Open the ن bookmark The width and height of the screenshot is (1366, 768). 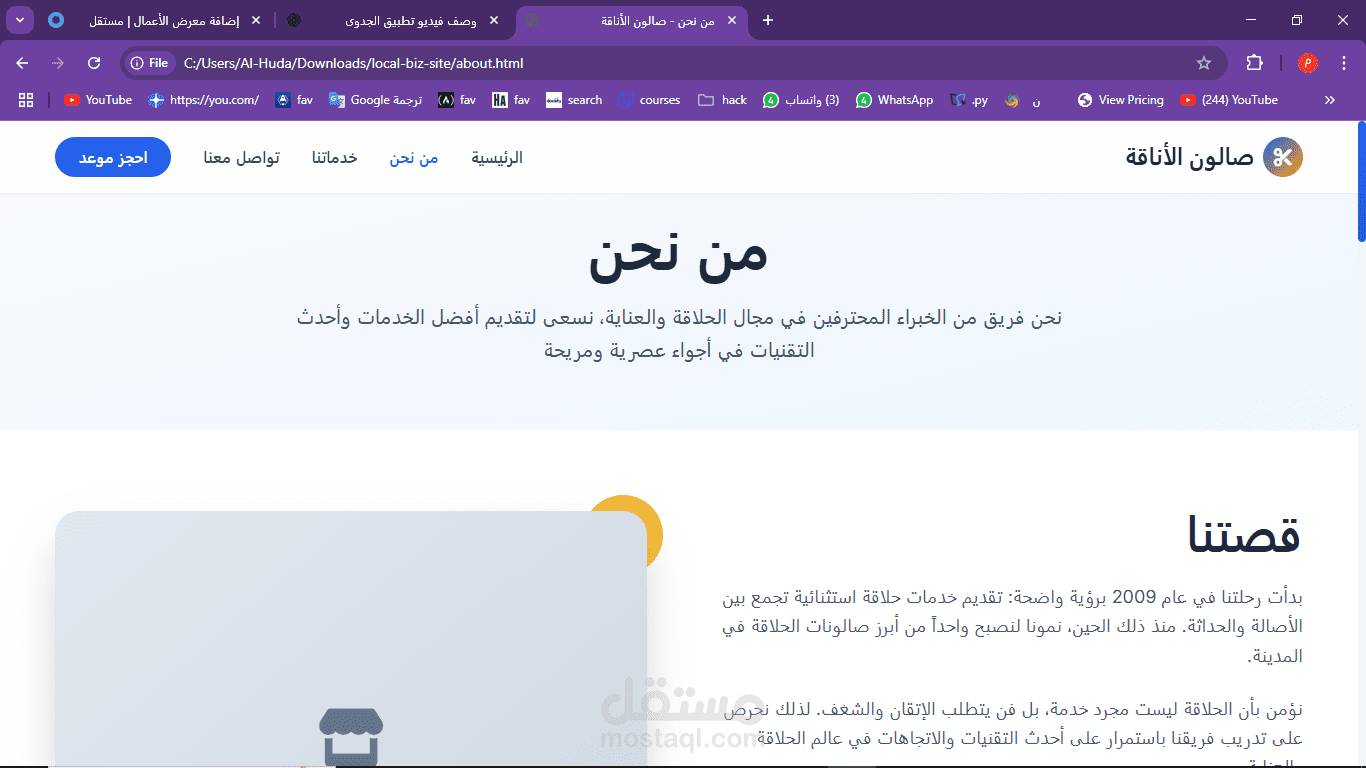pos(1023,100)
